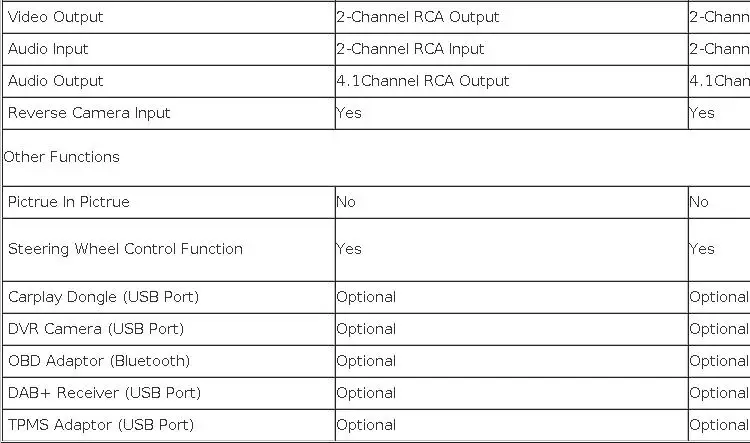750x443 pixels.
Task: Click the Video Output row label
Action: (55, 17)
